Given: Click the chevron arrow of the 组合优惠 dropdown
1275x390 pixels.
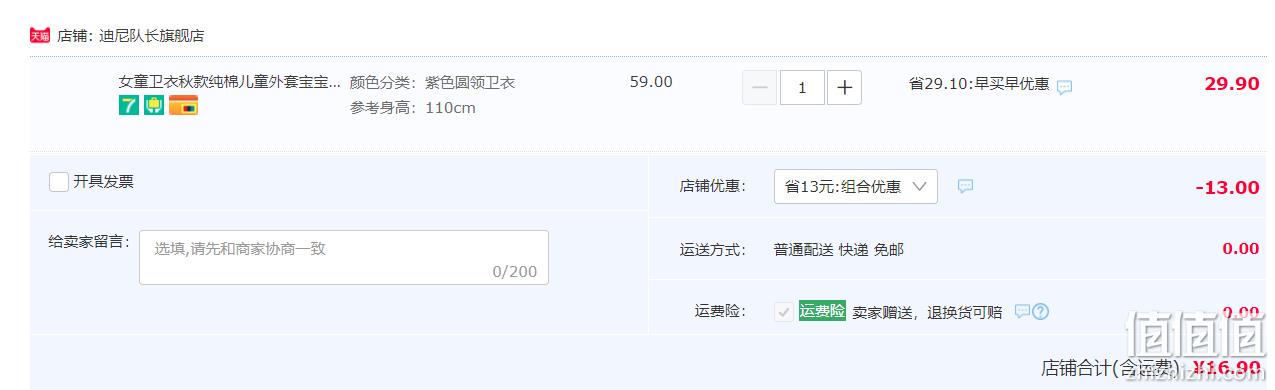Looking at the screenshot, I should (920, 186).
